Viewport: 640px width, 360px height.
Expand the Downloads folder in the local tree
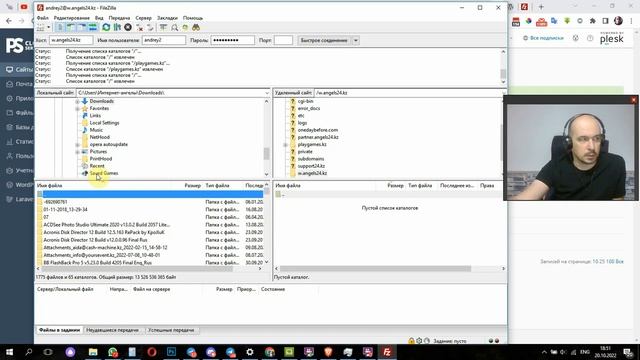point(78,101)
